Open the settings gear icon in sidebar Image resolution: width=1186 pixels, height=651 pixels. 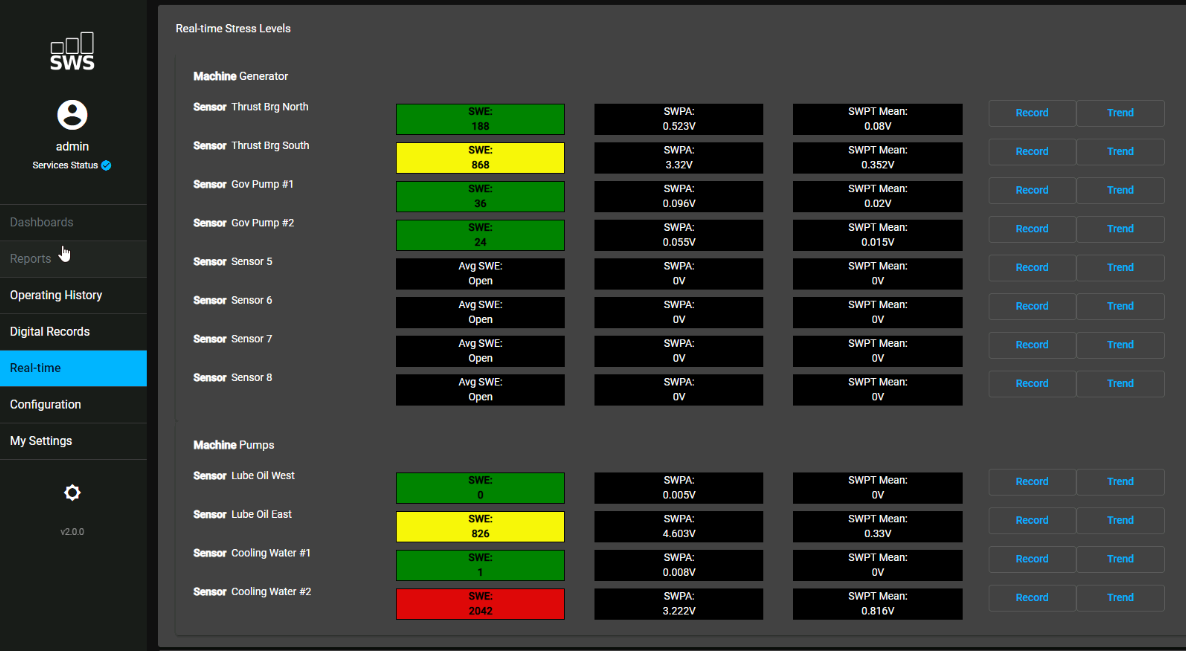72,492
